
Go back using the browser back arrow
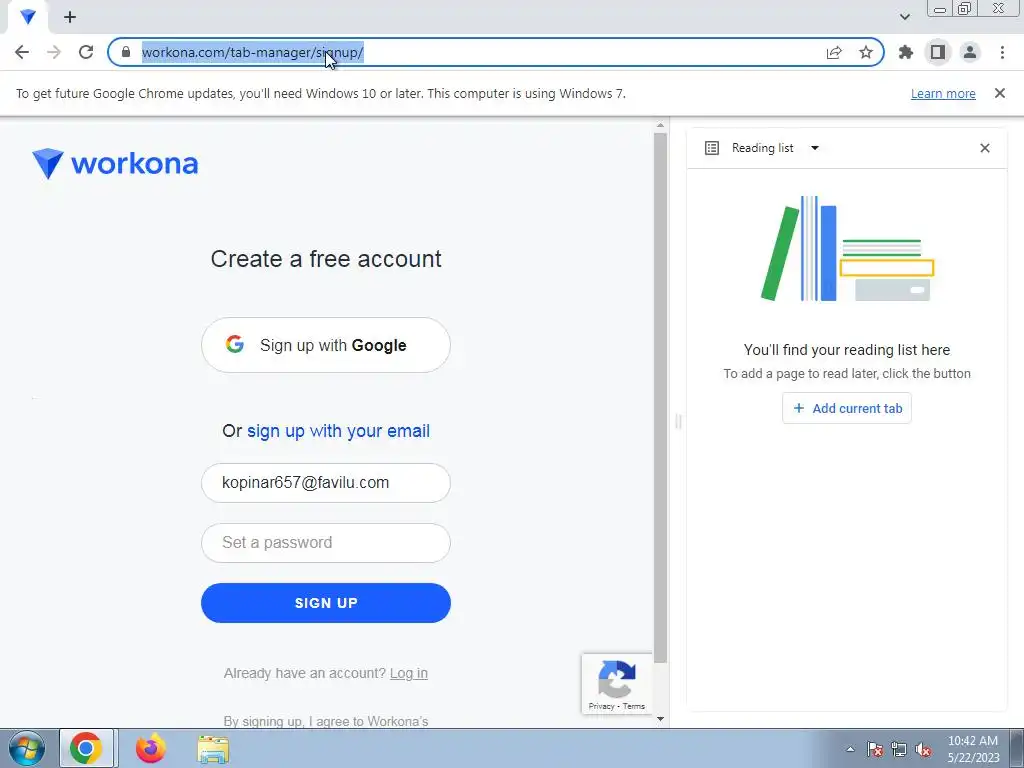(22, 52)
